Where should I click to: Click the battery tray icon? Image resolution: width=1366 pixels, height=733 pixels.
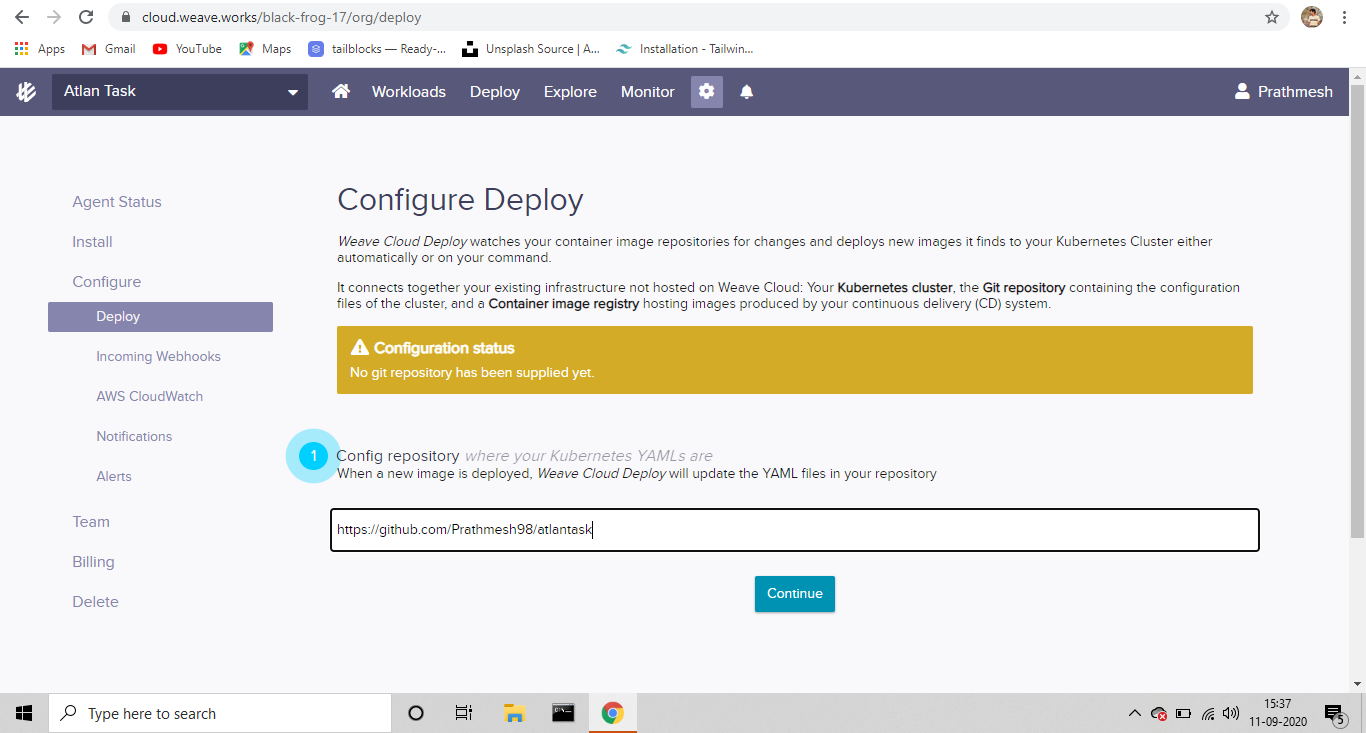(x=1183, y=713)
